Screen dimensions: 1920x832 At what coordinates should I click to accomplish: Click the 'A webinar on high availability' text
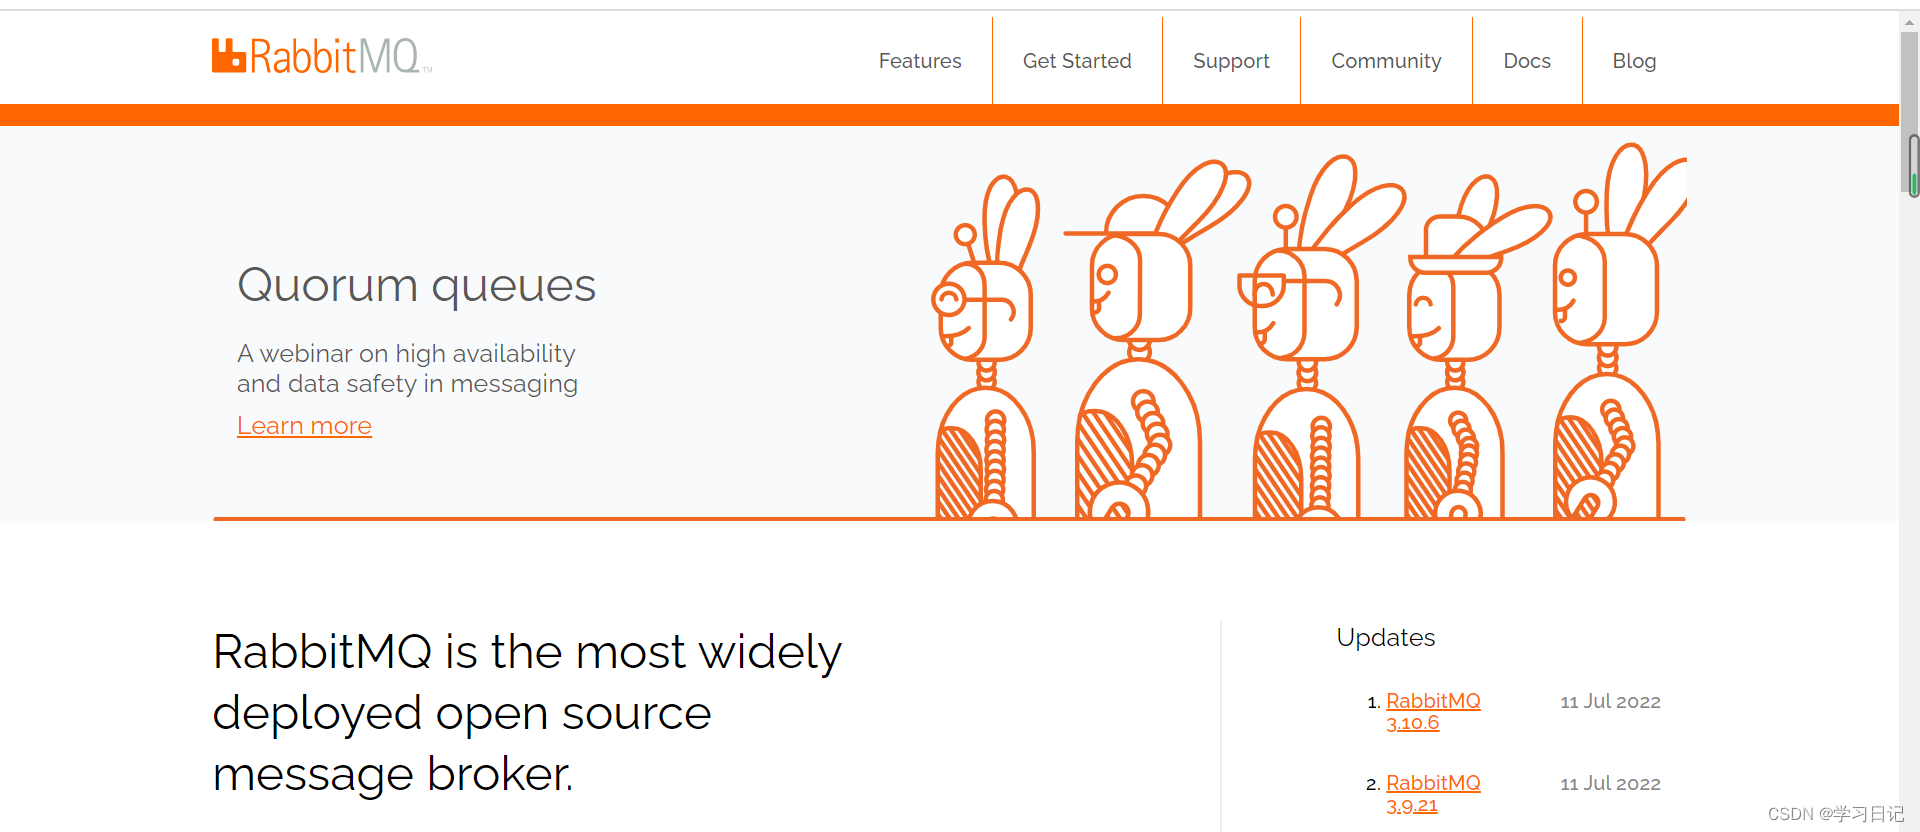click(x=406, y=354)
